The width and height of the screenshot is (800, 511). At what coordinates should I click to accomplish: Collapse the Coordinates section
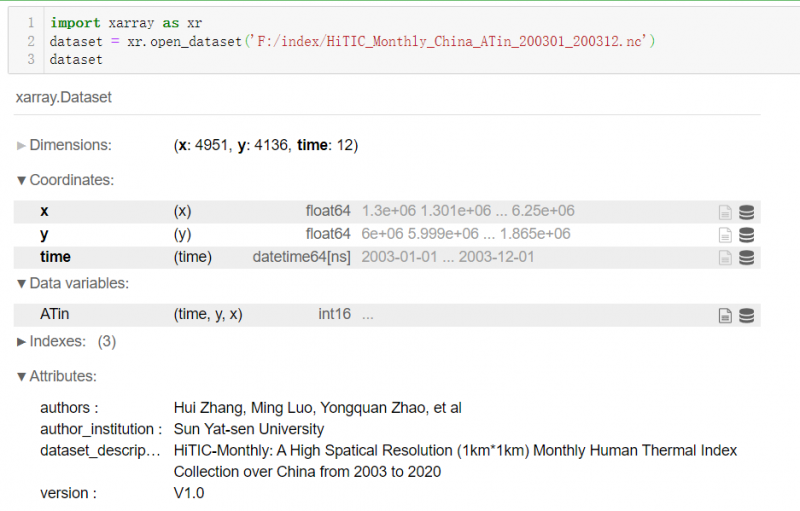click(x=64, y=180)
